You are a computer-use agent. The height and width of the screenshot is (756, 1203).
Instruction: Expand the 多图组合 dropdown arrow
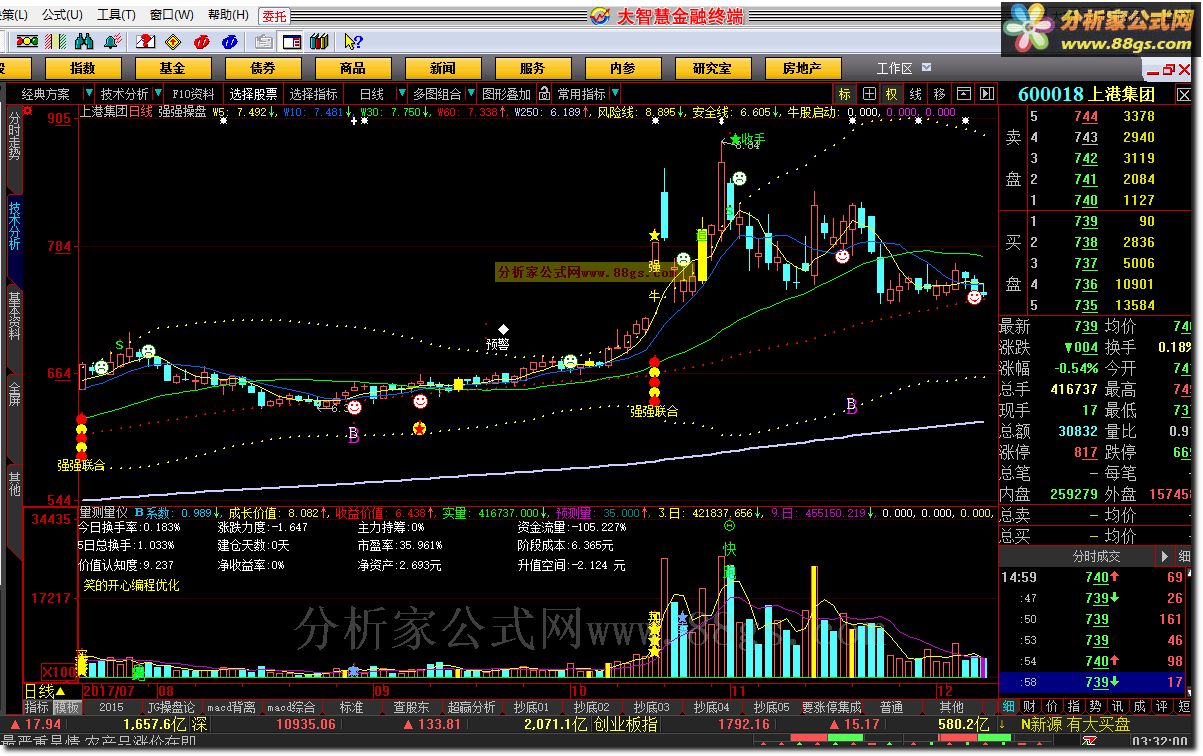click(x=470, y=94)
